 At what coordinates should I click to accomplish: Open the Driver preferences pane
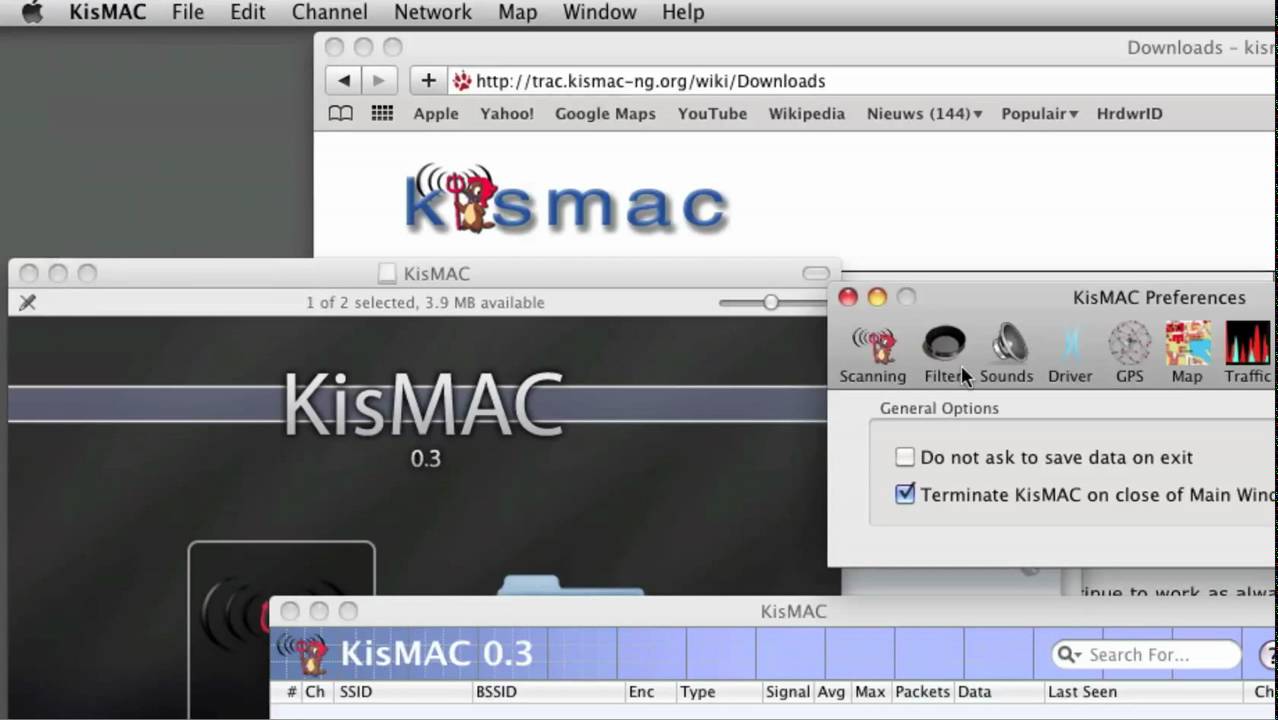tap(1070, 354)
